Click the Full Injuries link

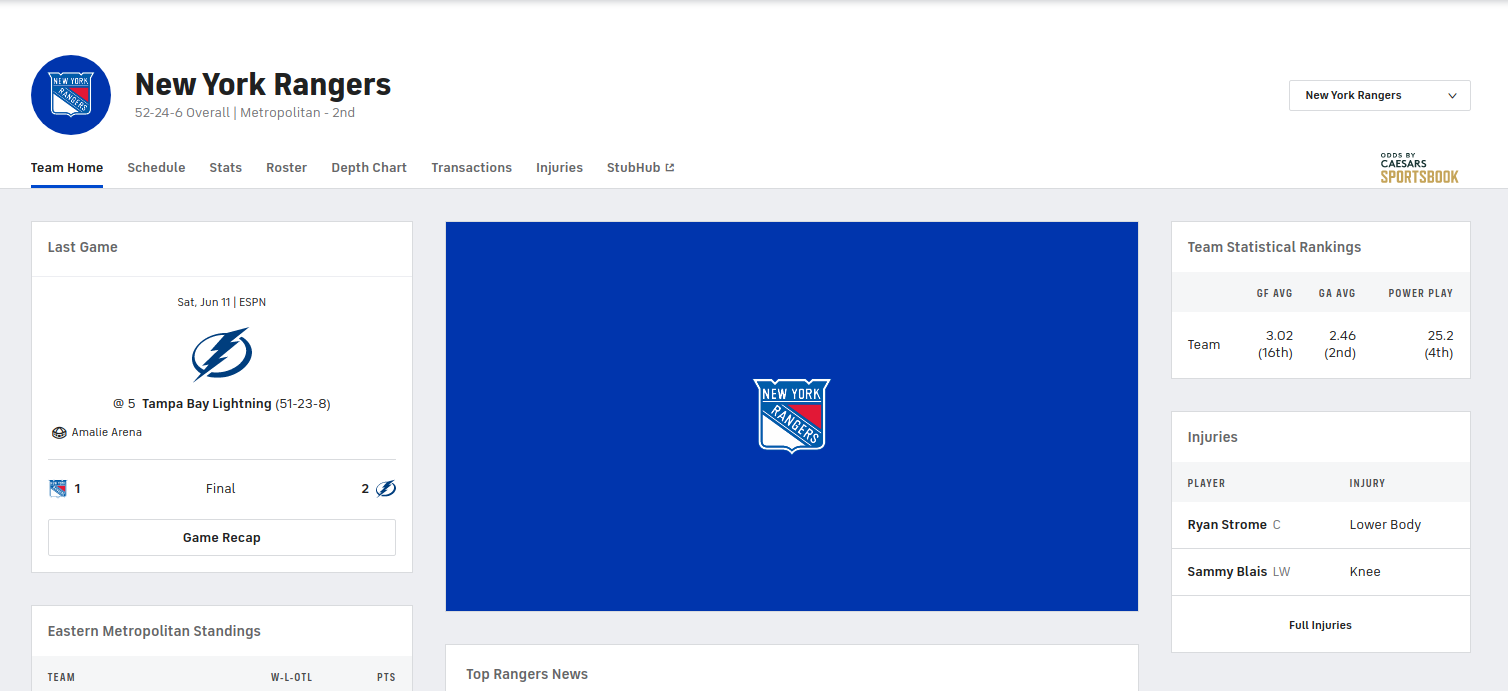point(1320,625)
